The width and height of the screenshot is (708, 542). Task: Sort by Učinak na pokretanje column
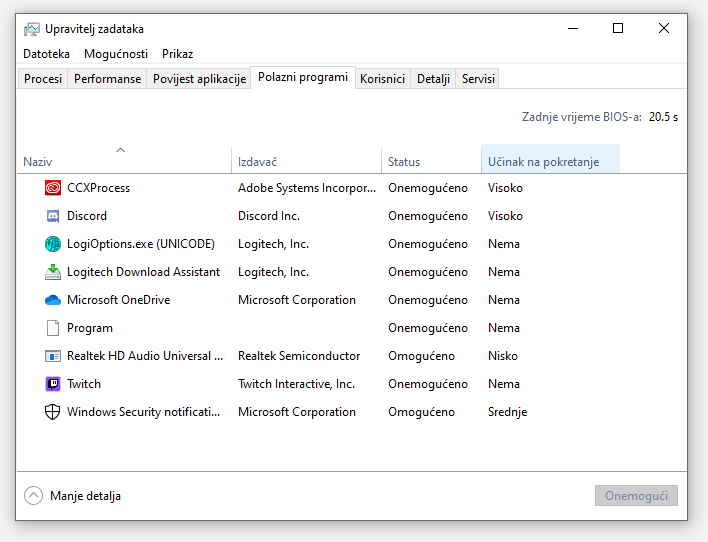click(x=543, y=162)
